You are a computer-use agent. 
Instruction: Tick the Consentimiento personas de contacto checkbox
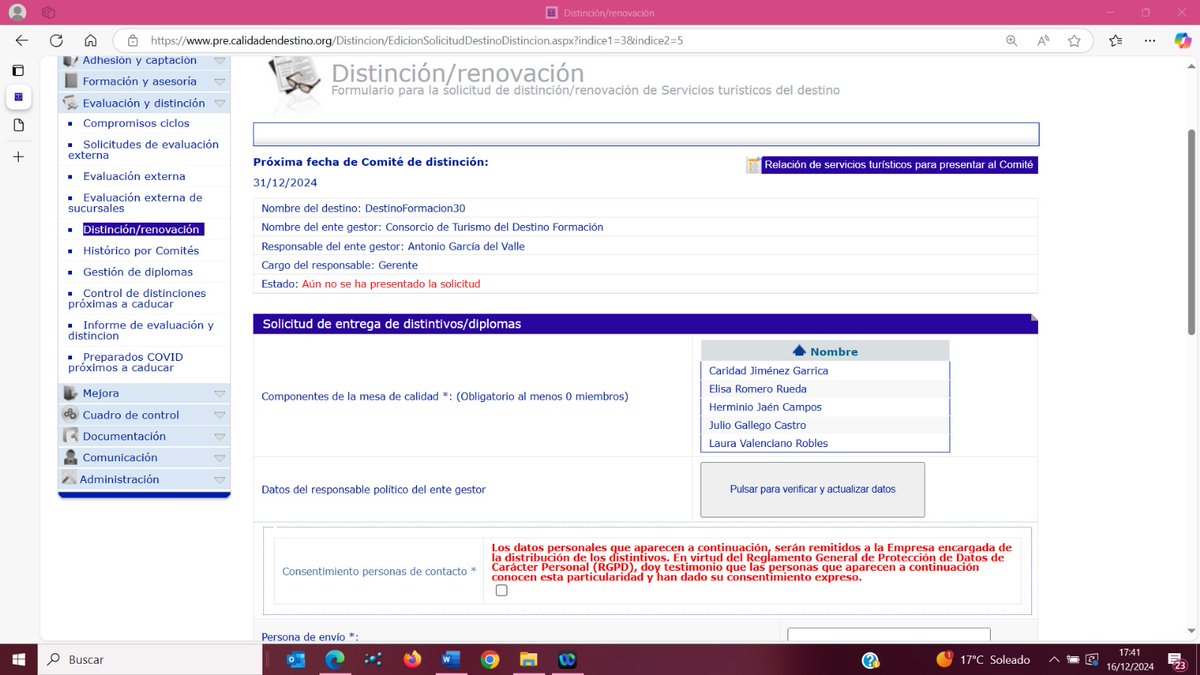pyautogui.click(x=501, y=590)
